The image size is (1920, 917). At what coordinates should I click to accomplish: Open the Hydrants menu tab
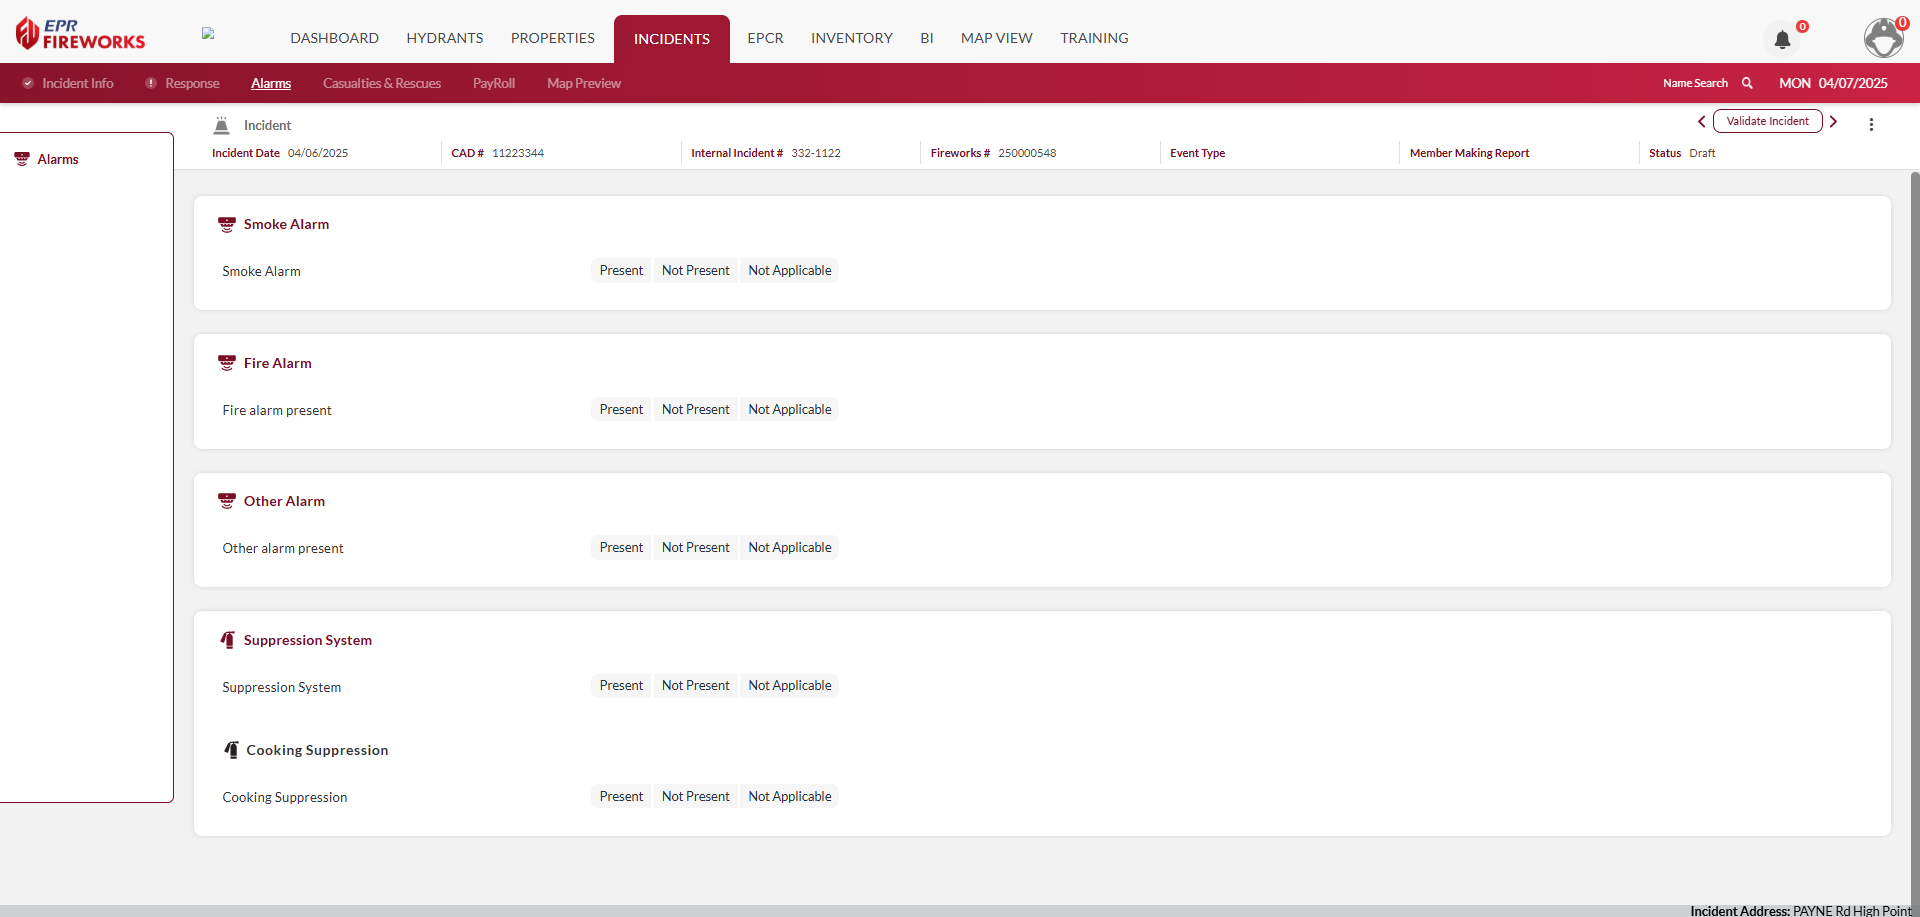pyautogui.click(x=444, y=38)
